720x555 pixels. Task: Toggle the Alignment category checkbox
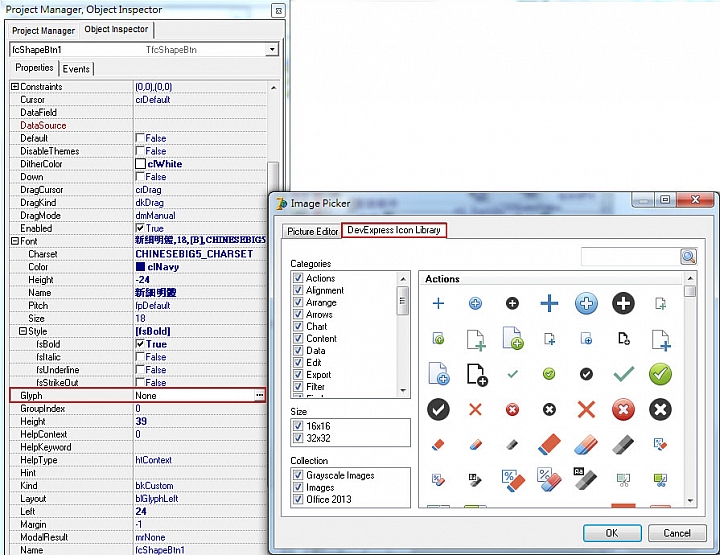pyautogui.click(x=298, y=290)
